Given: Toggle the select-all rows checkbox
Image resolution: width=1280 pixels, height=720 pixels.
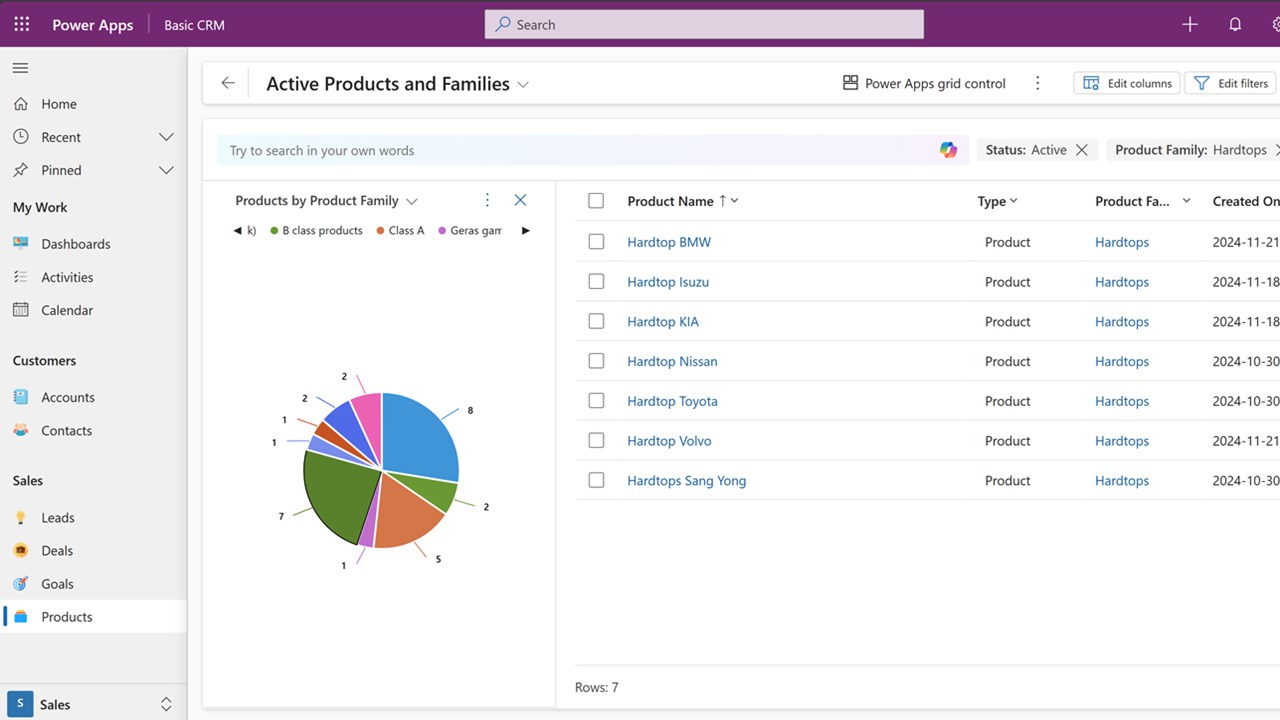Looking at the screenshot, I should coord(596,201).
